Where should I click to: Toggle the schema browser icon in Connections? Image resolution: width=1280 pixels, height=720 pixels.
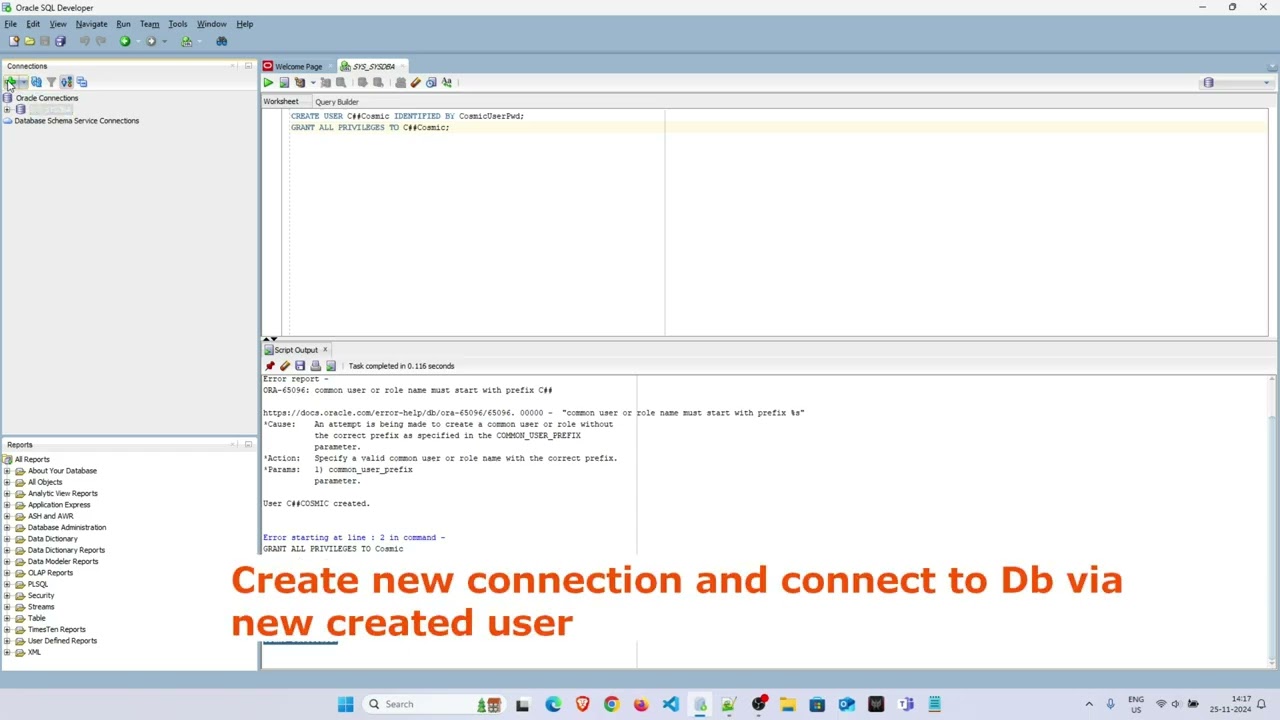click(x=66, y=82)
